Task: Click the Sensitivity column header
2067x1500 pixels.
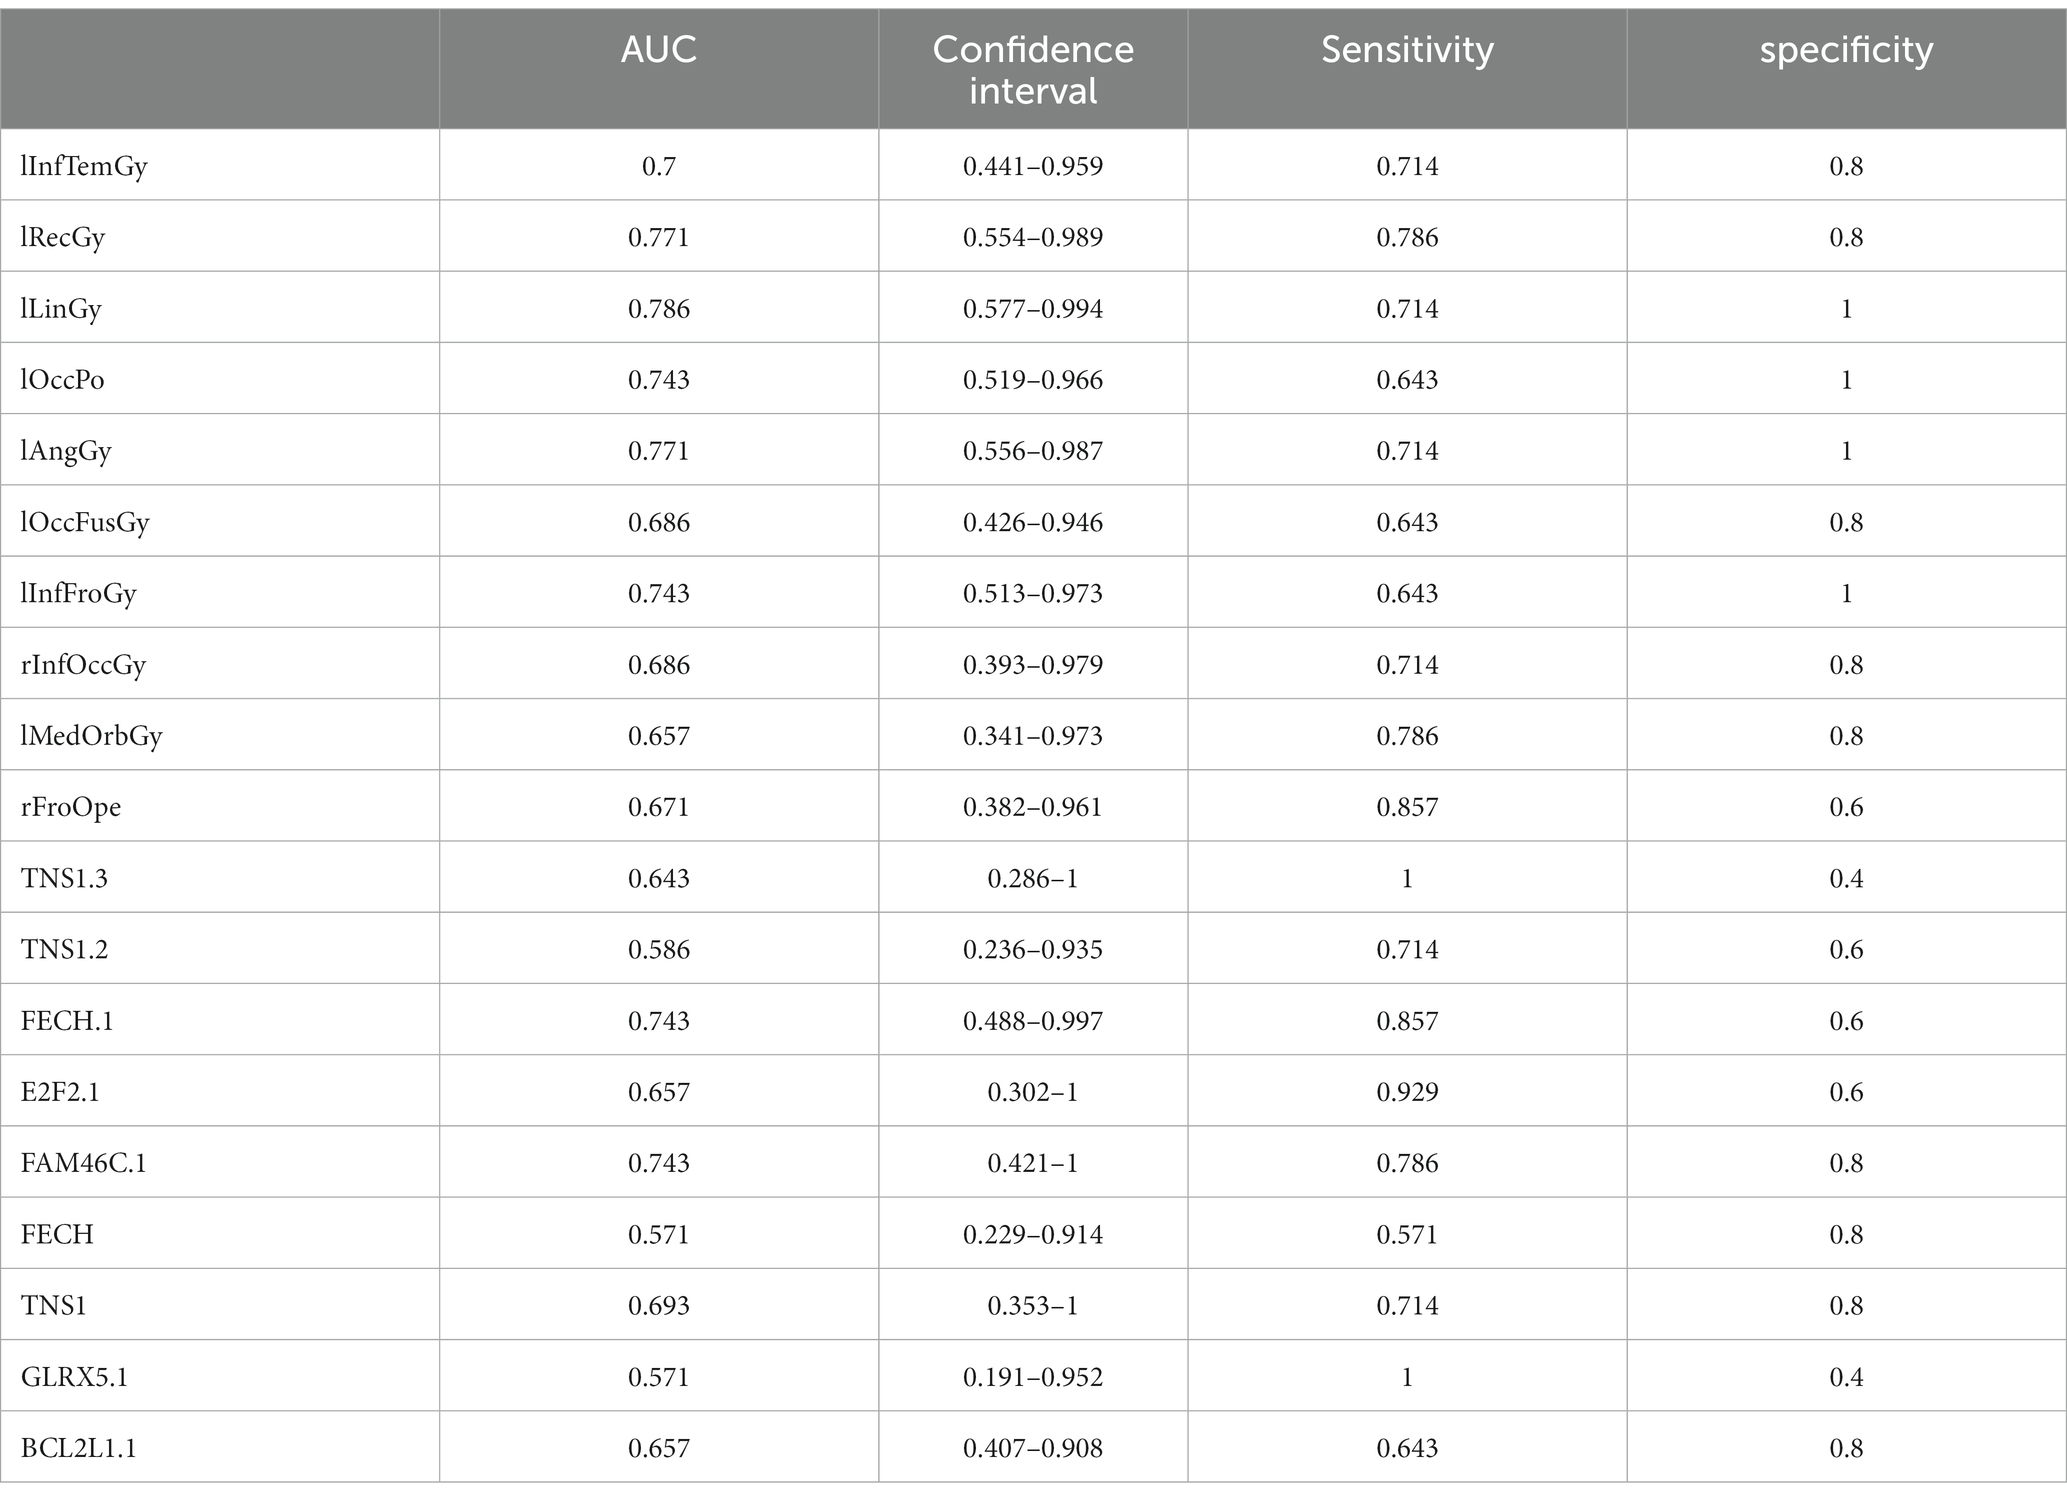Action: 1407,50
